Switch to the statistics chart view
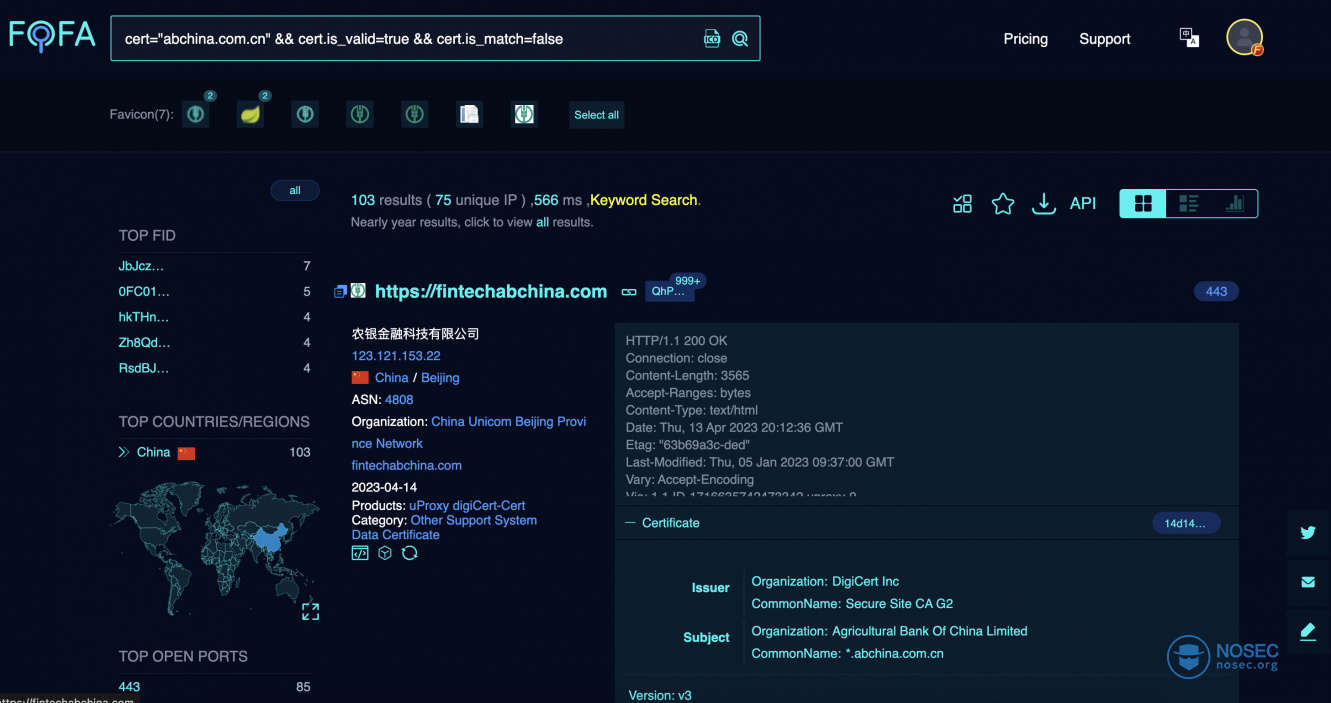1331x703 pixels. (1235, 204)
